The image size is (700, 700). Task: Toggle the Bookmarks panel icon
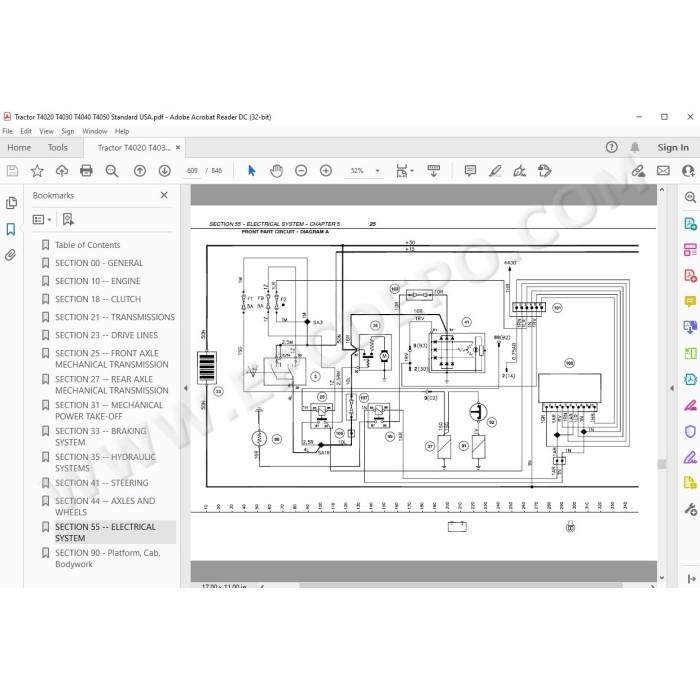(11, 229)
